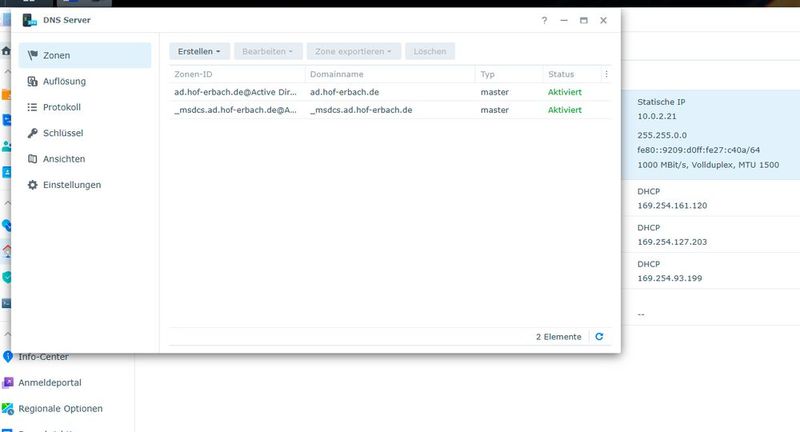Open Info-Center in the control panel
Screen dimensions: 800x432
click(43, 357)
